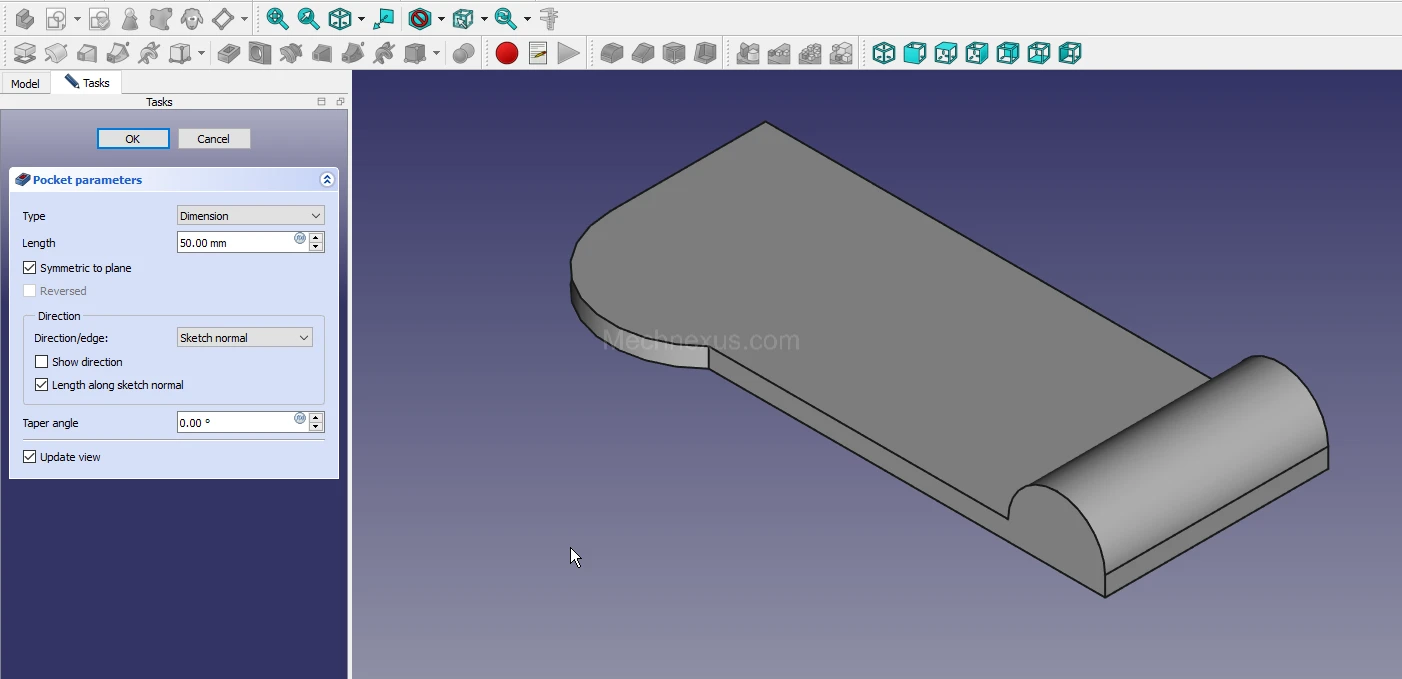1402x679 pixels.
Task: Toggle the Update view checkbox
Action: pos(30,457)
